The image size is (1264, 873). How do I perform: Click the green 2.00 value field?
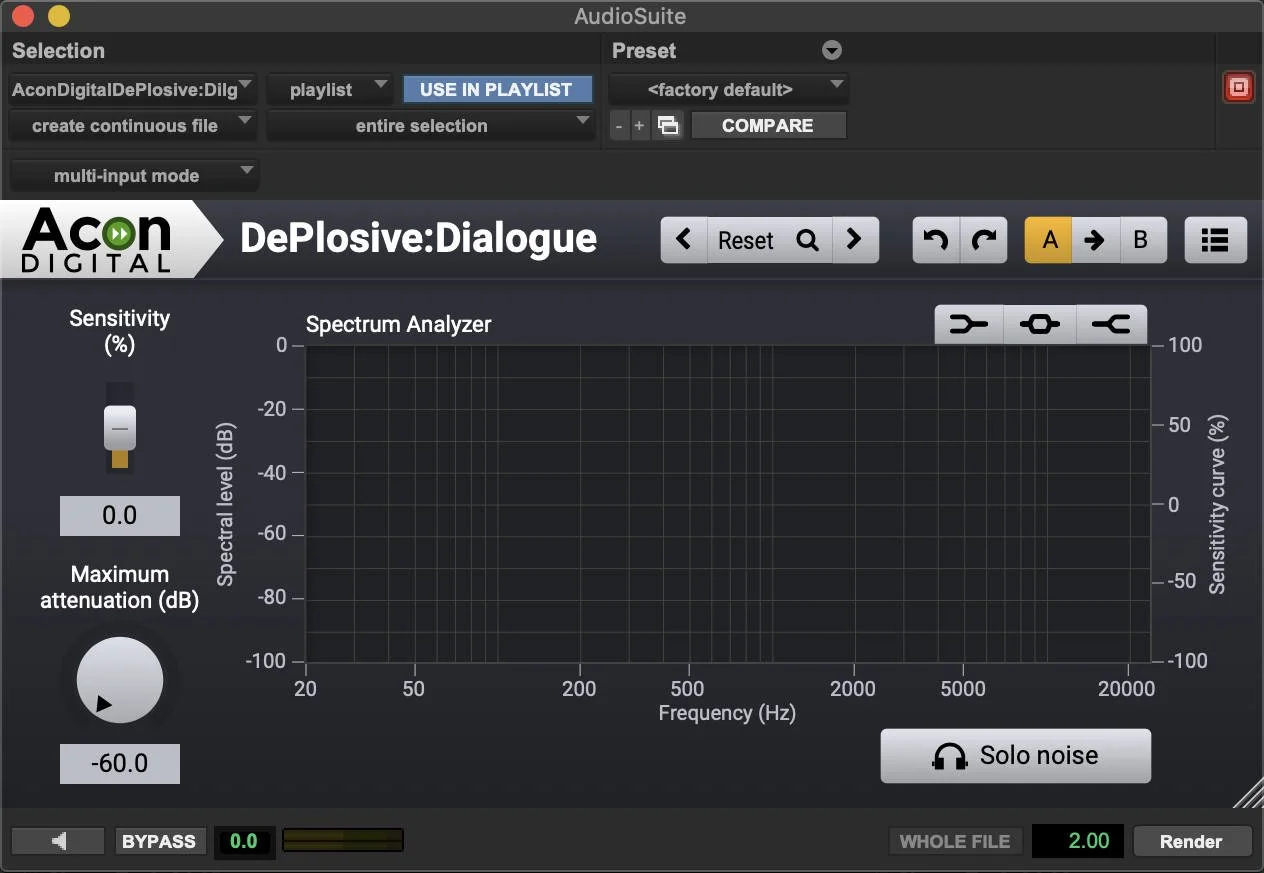pos(1077,841)
